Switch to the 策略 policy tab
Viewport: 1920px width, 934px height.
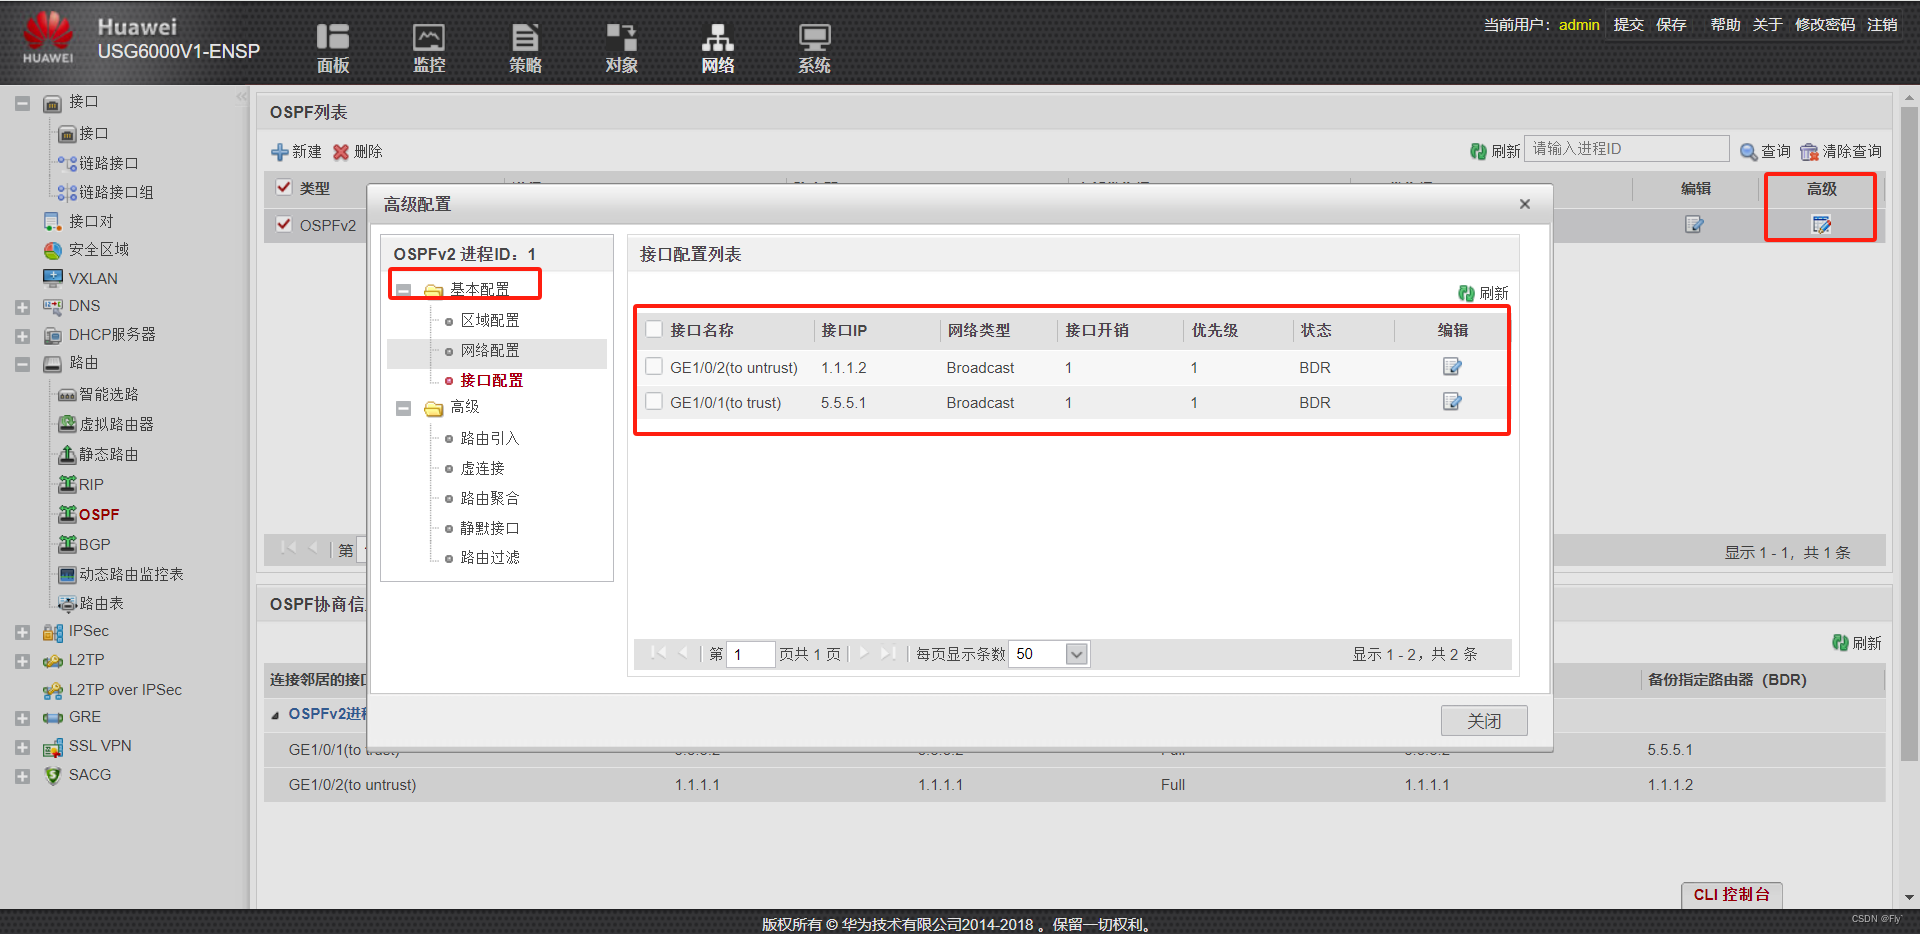pos(525,48)
